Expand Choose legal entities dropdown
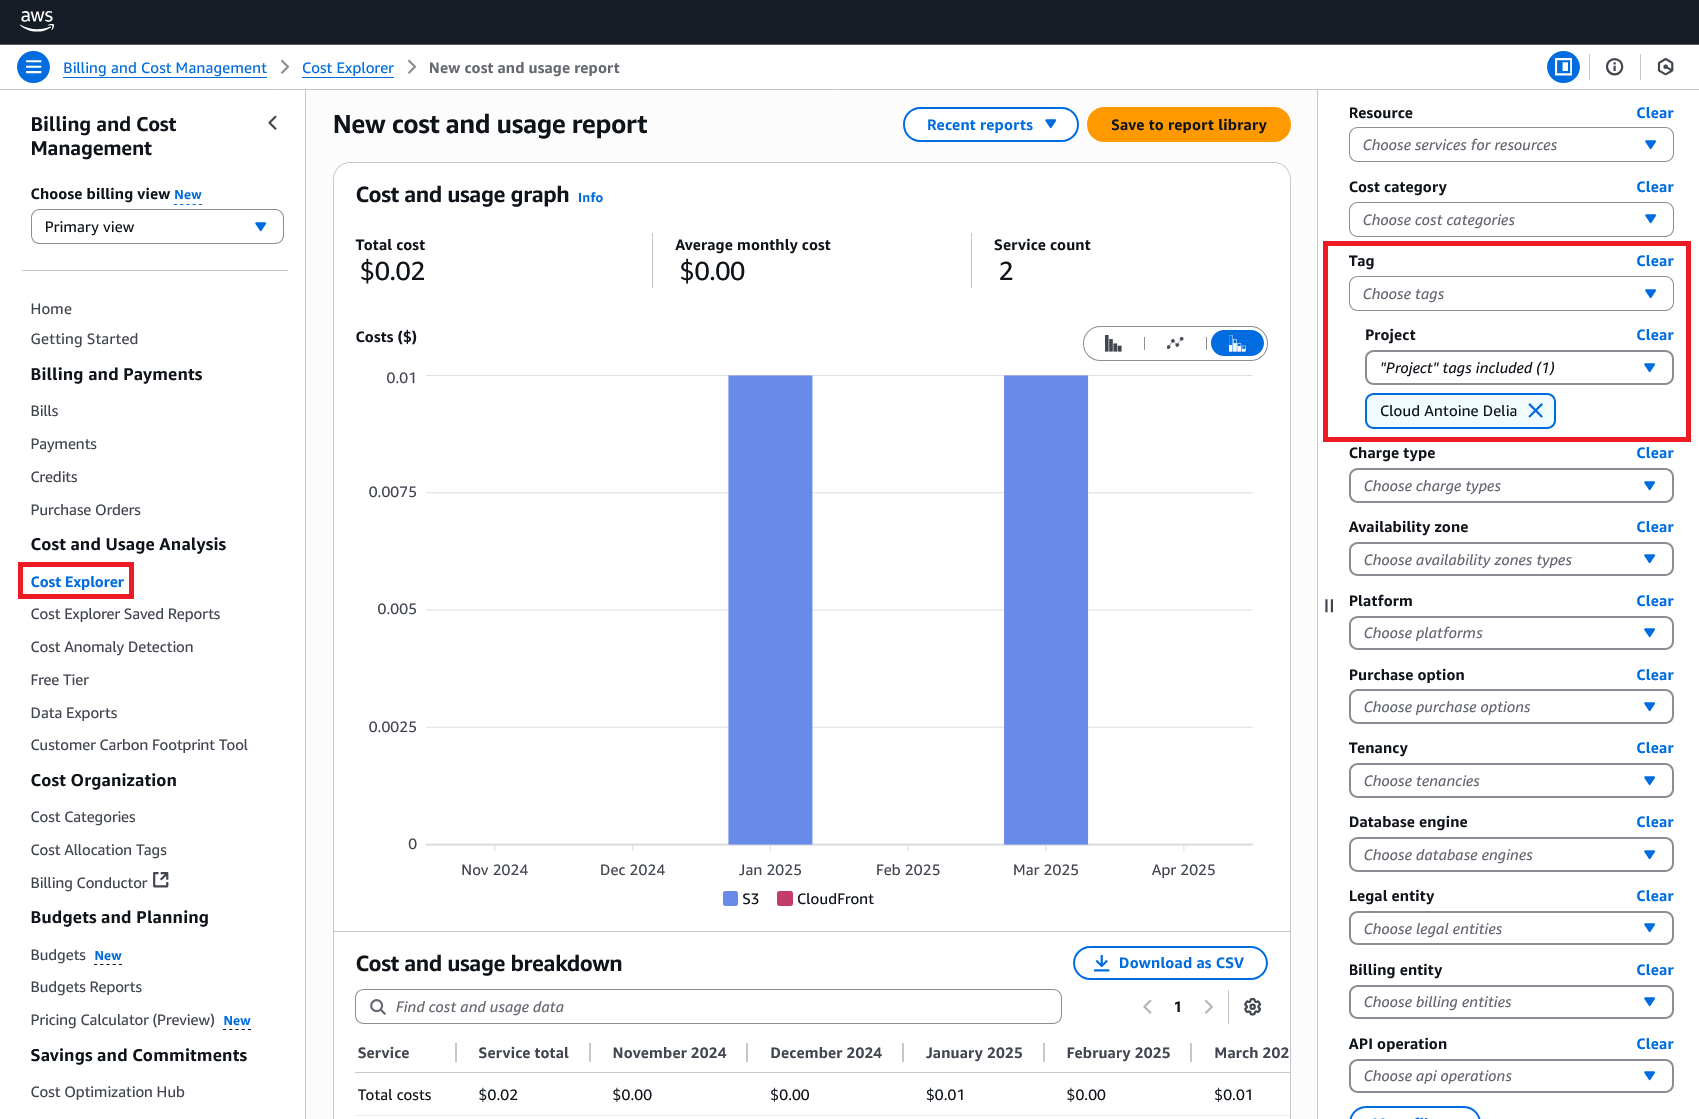 point(1510,929)
